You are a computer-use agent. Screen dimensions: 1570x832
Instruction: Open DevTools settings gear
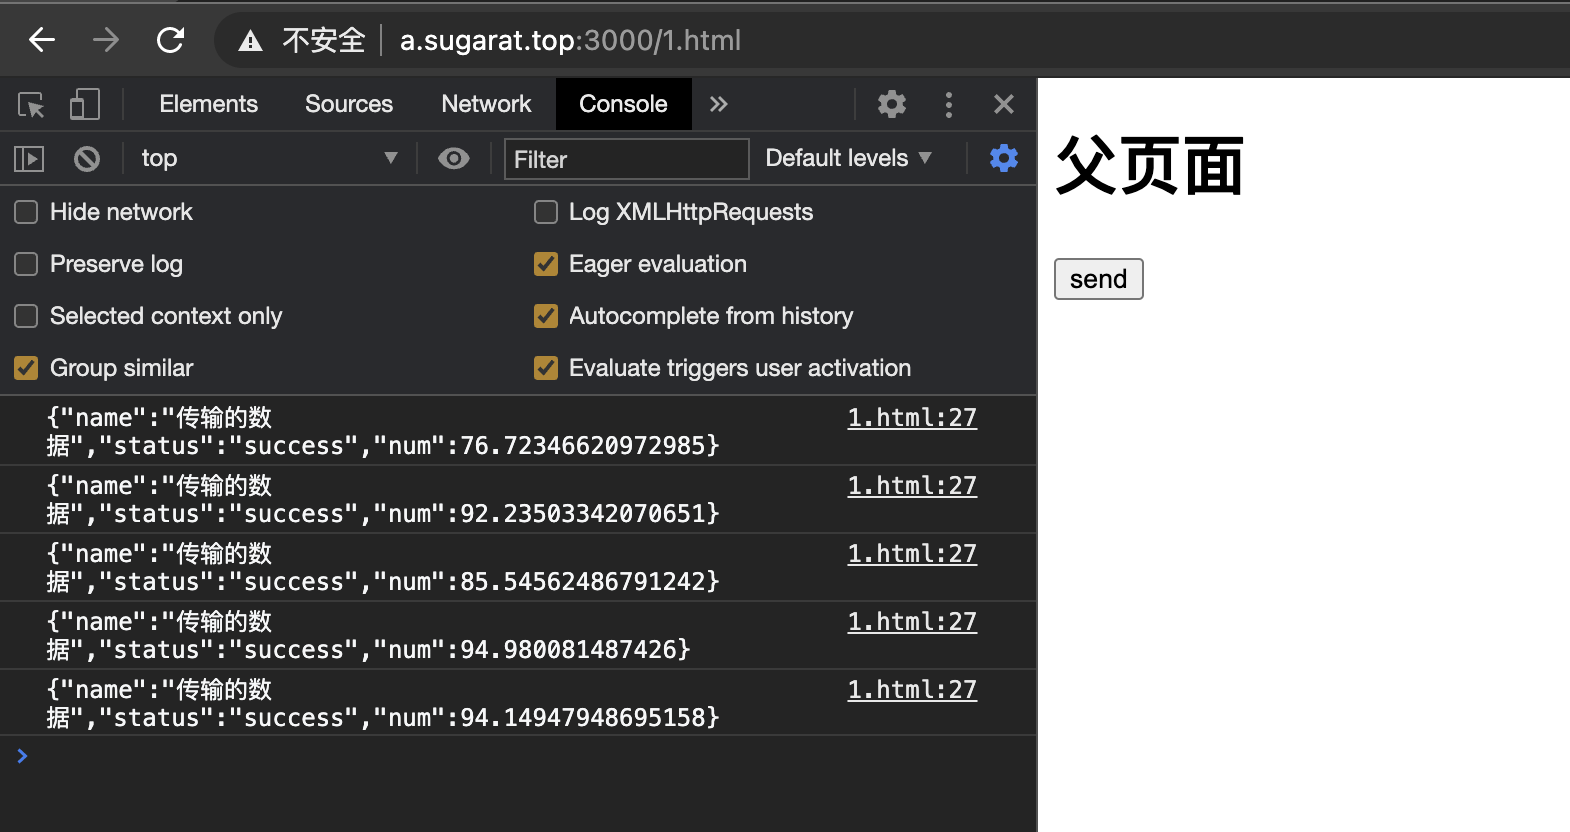pos(892,104)
